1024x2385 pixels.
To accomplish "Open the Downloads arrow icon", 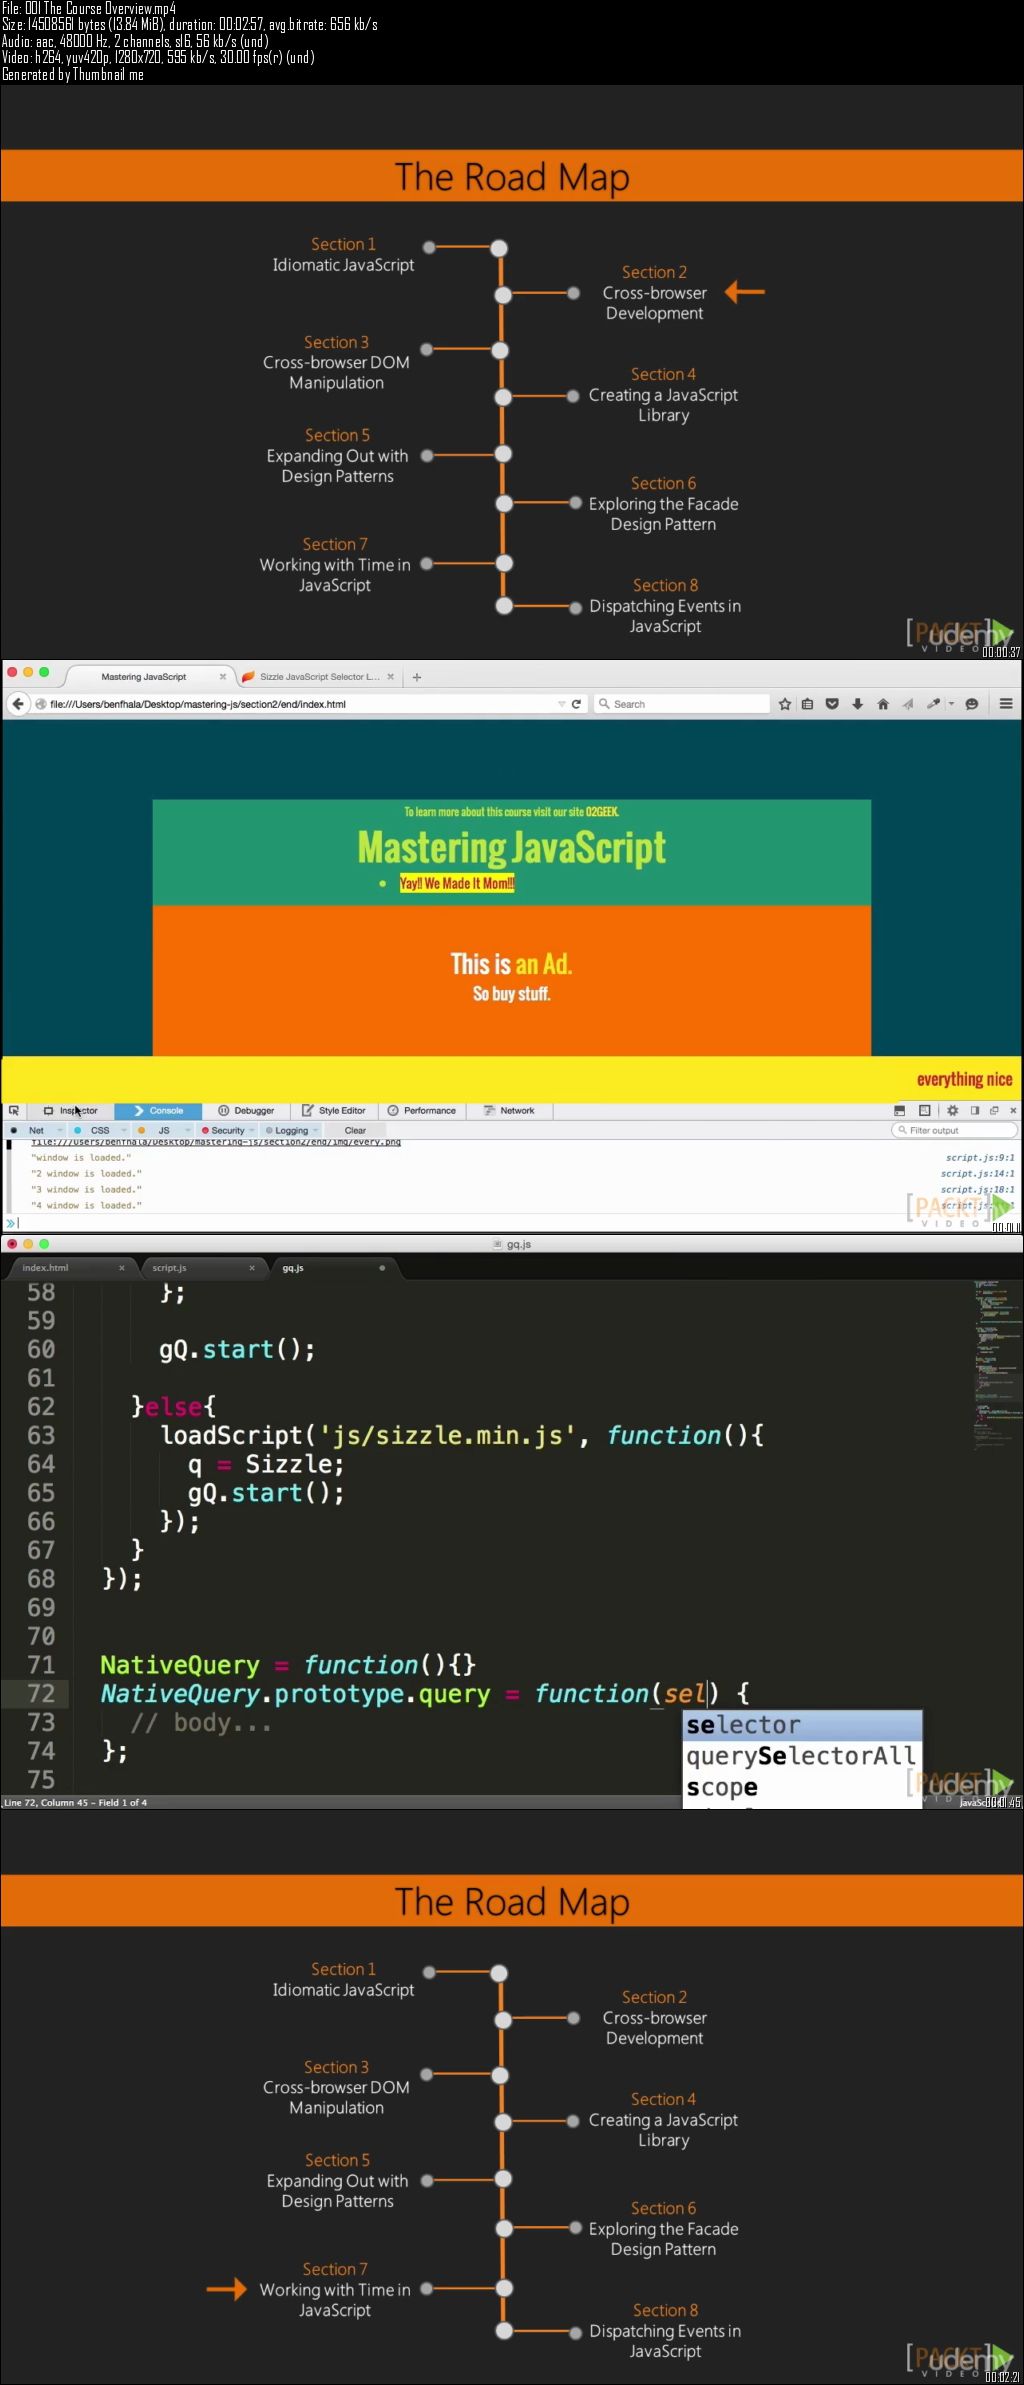I will (857, 704).
